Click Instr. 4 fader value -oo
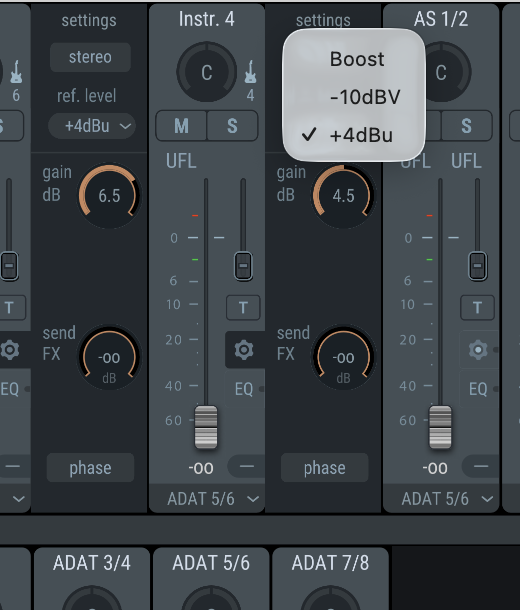This screenshot has width=520, height=610. tap(201, 468)
